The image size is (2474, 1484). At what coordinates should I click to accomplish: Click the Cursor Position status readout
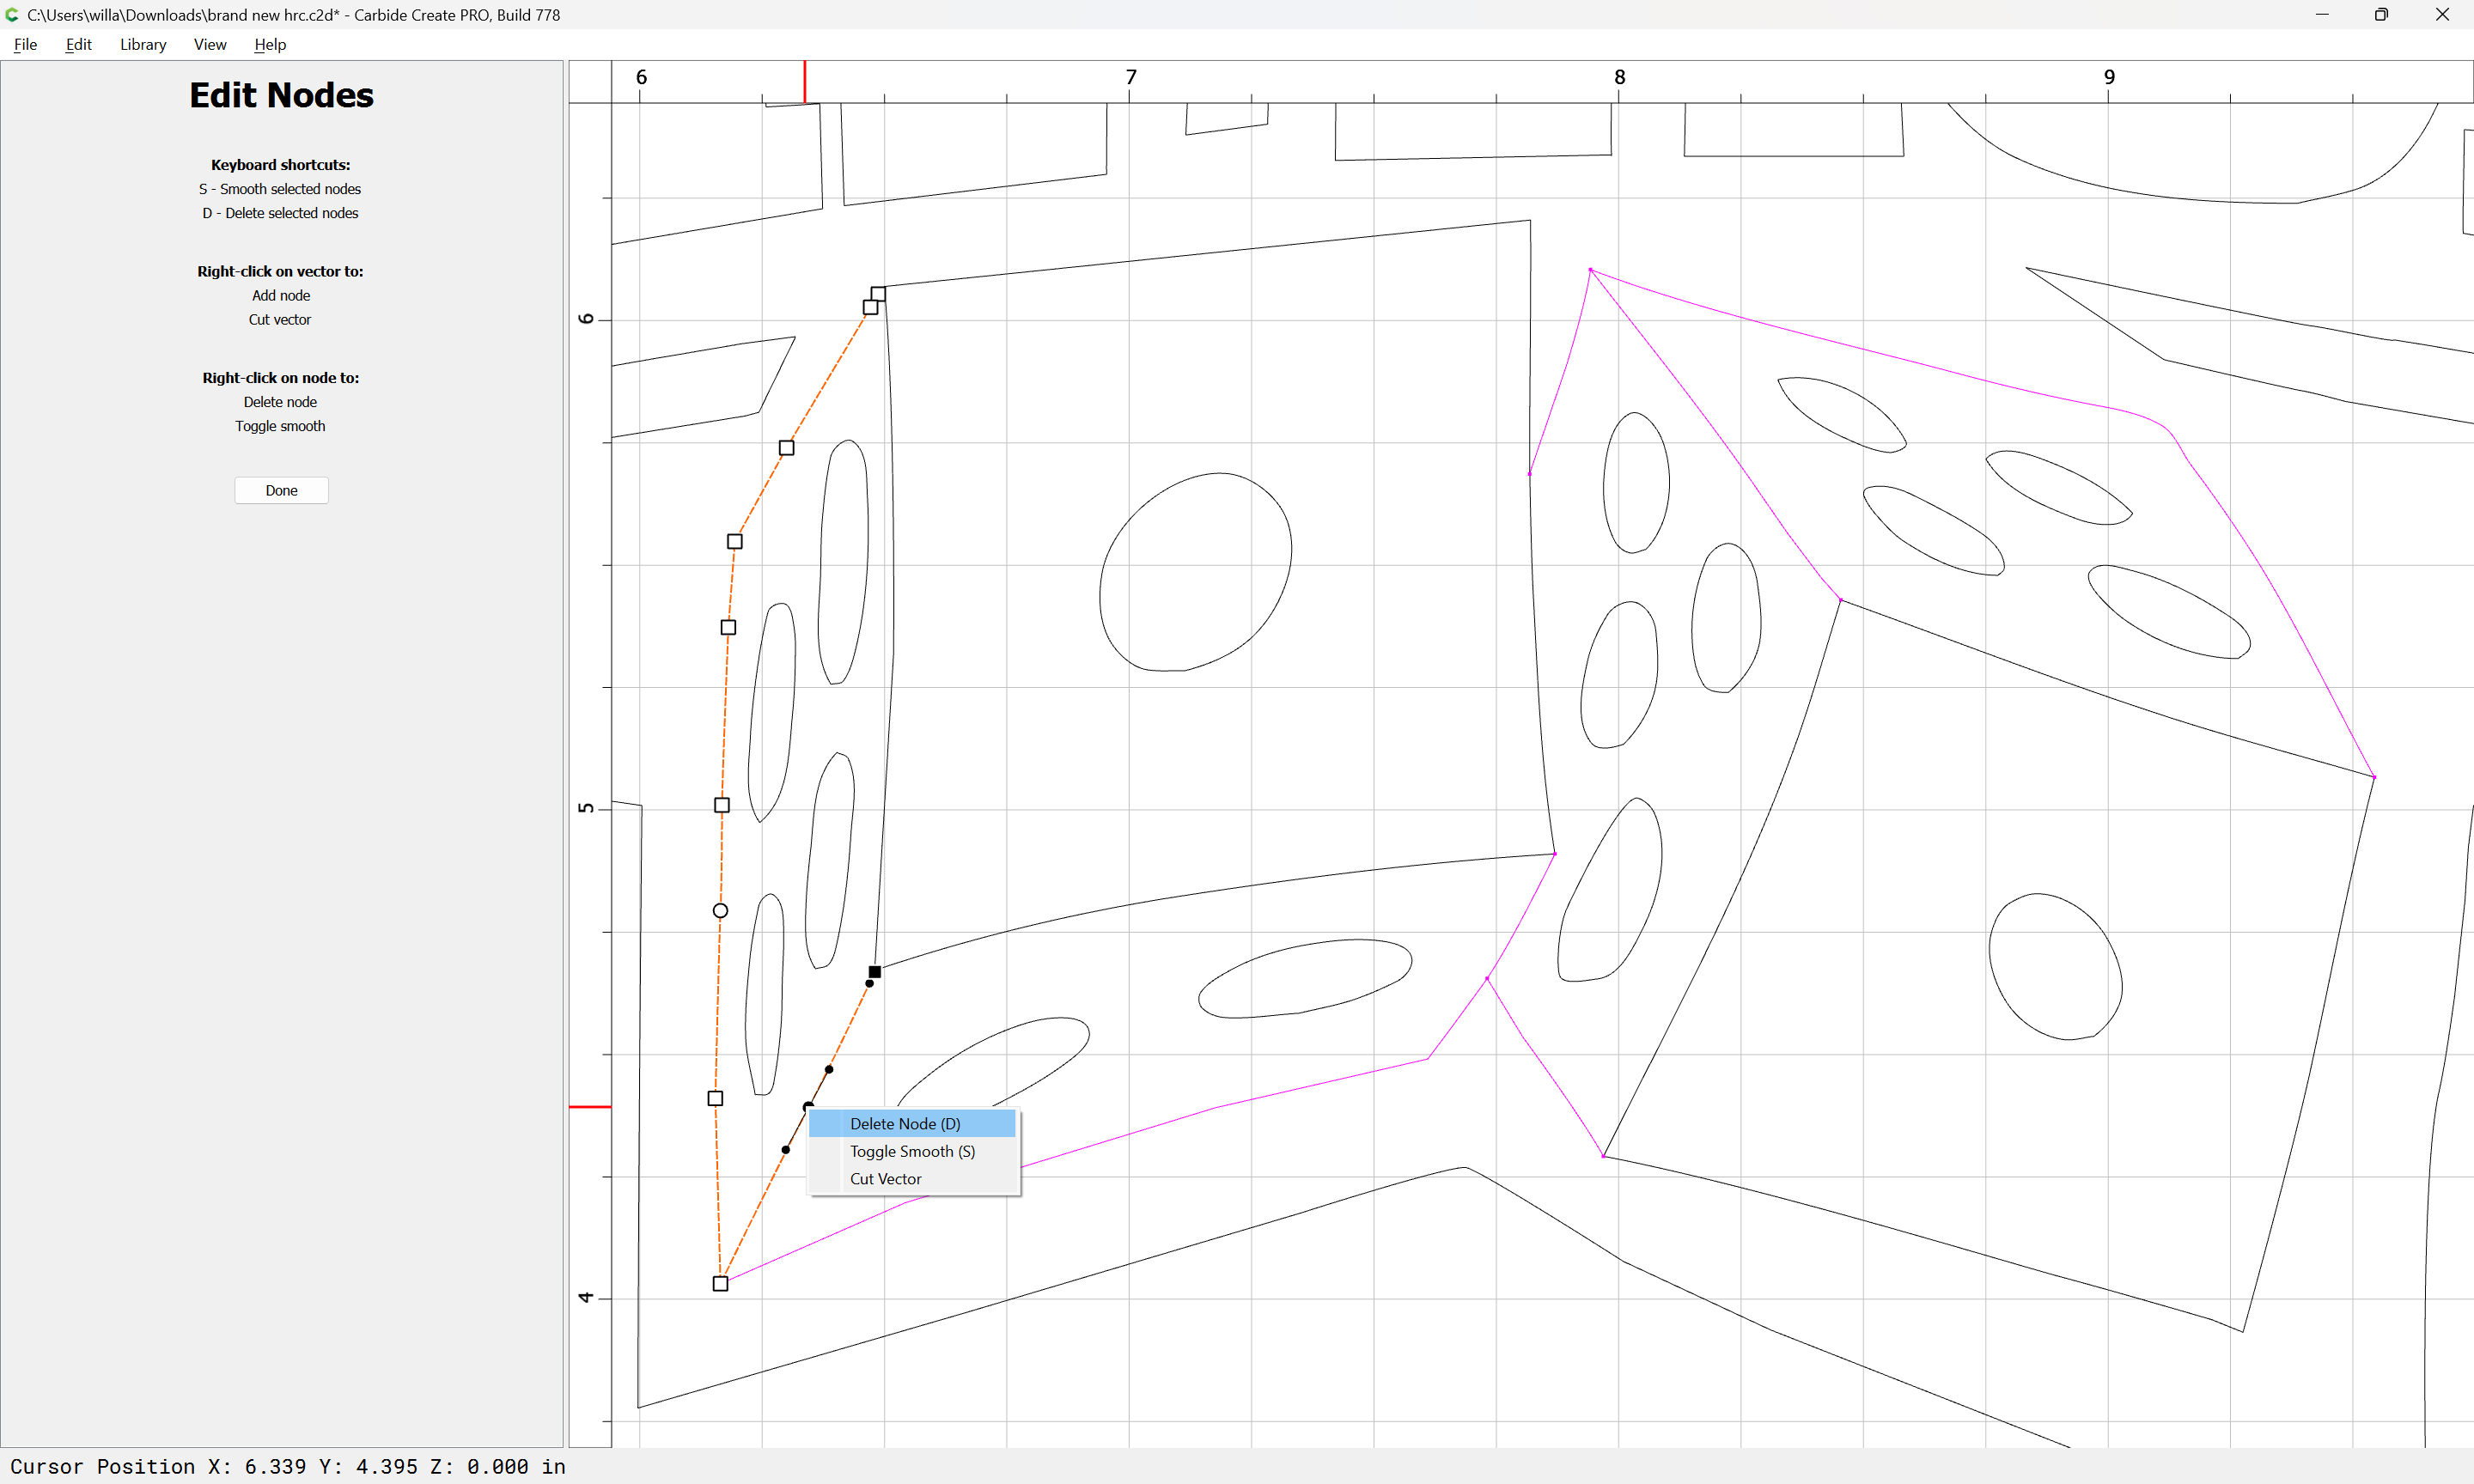click(288, 1467)
